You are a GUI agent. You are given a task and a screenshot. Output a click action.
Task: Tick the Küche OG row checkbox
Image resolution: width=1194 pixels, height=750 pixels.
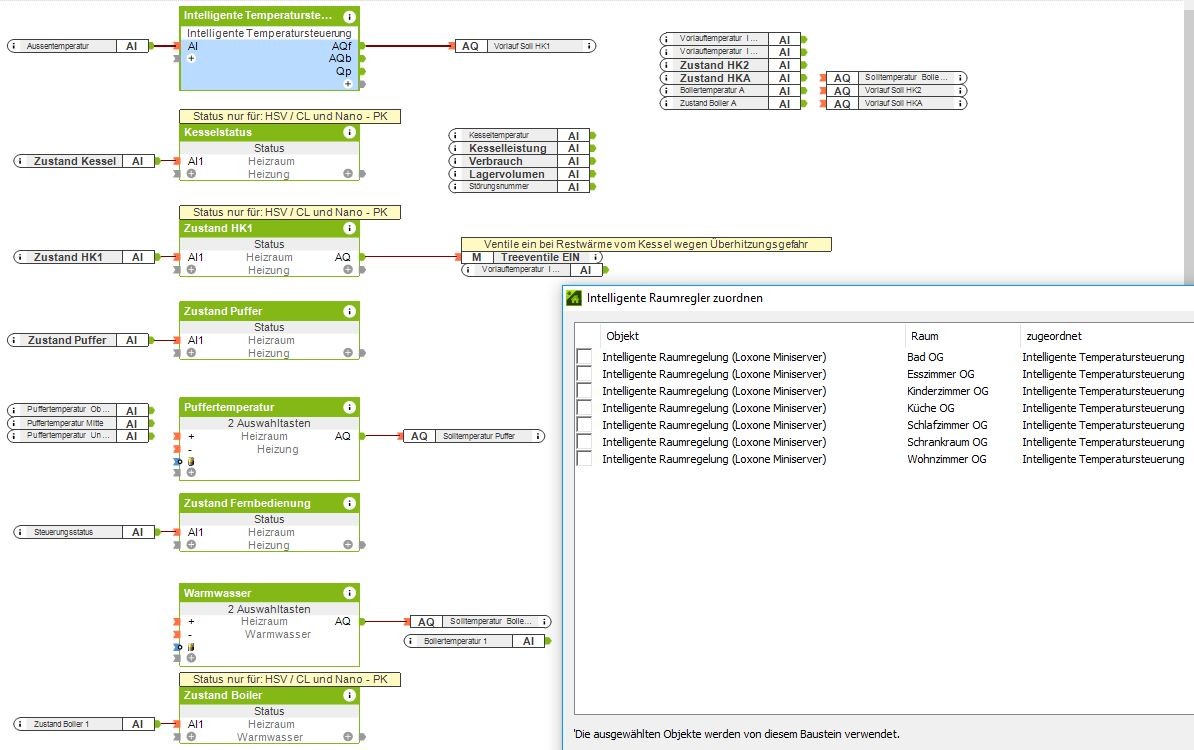point(584,408)
